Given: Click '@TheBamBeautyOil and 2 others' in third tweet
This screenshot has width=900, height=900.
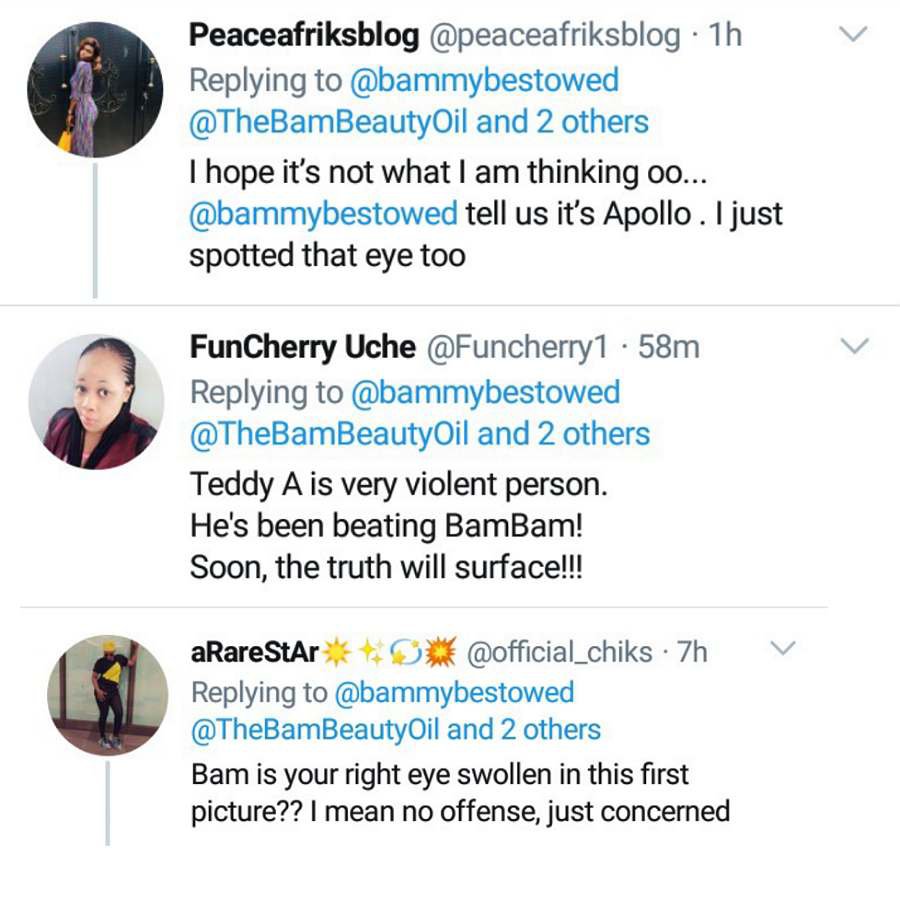Looking at the screenshot, I should coord(395,730).
